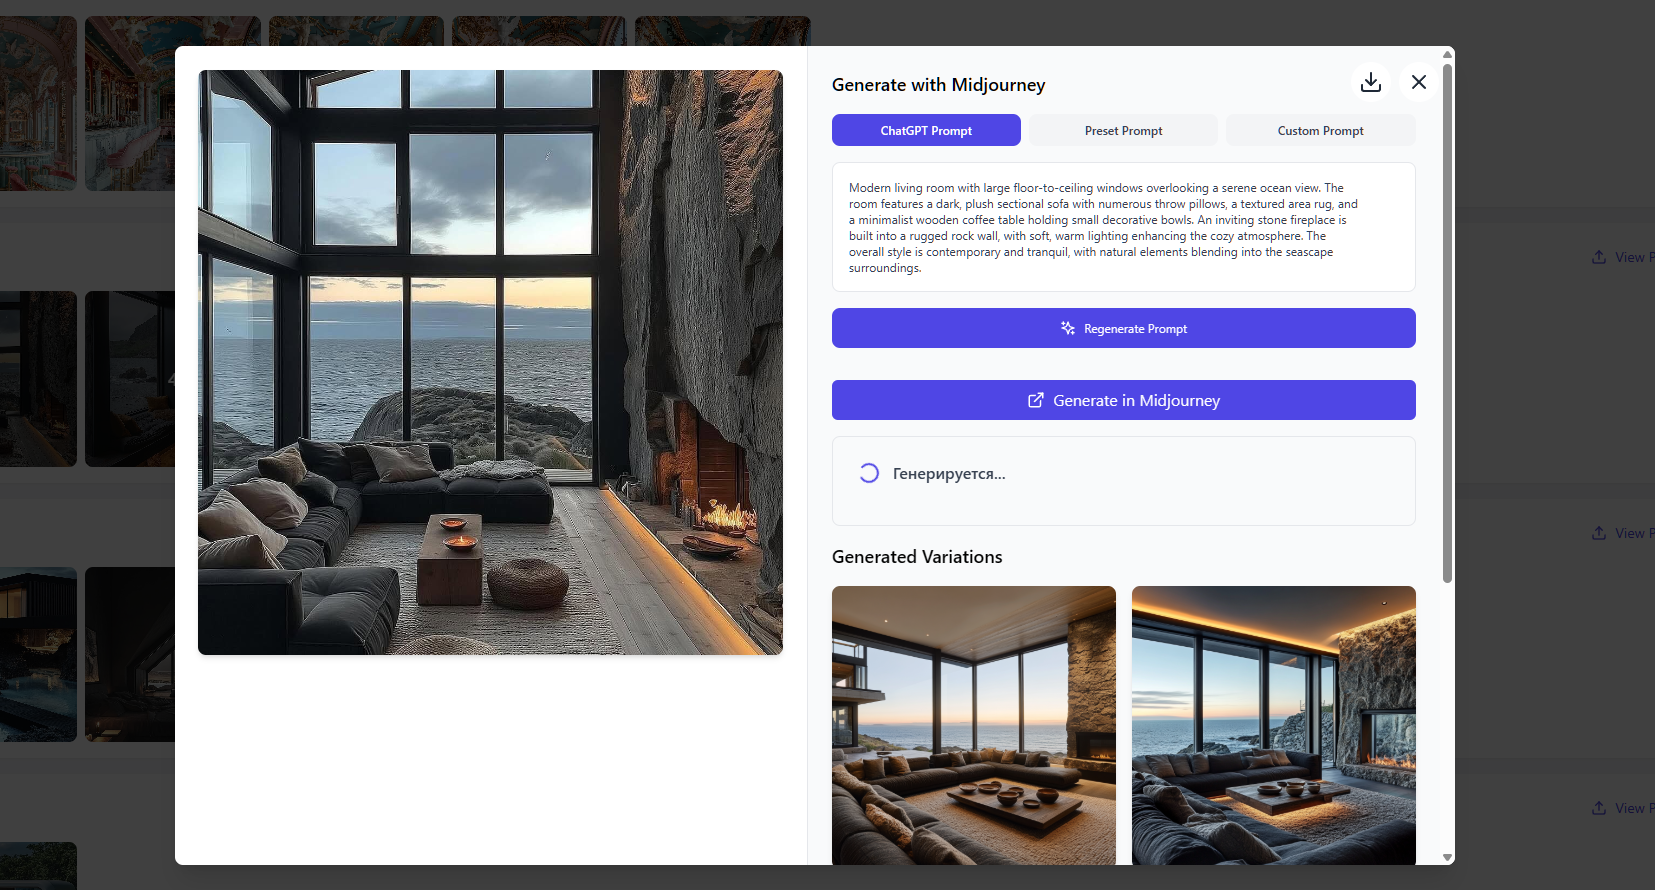Screen dimensions: 1655x890
Task: Switch to the ChatGPT Prompt tab
Action: coord(926,130)
